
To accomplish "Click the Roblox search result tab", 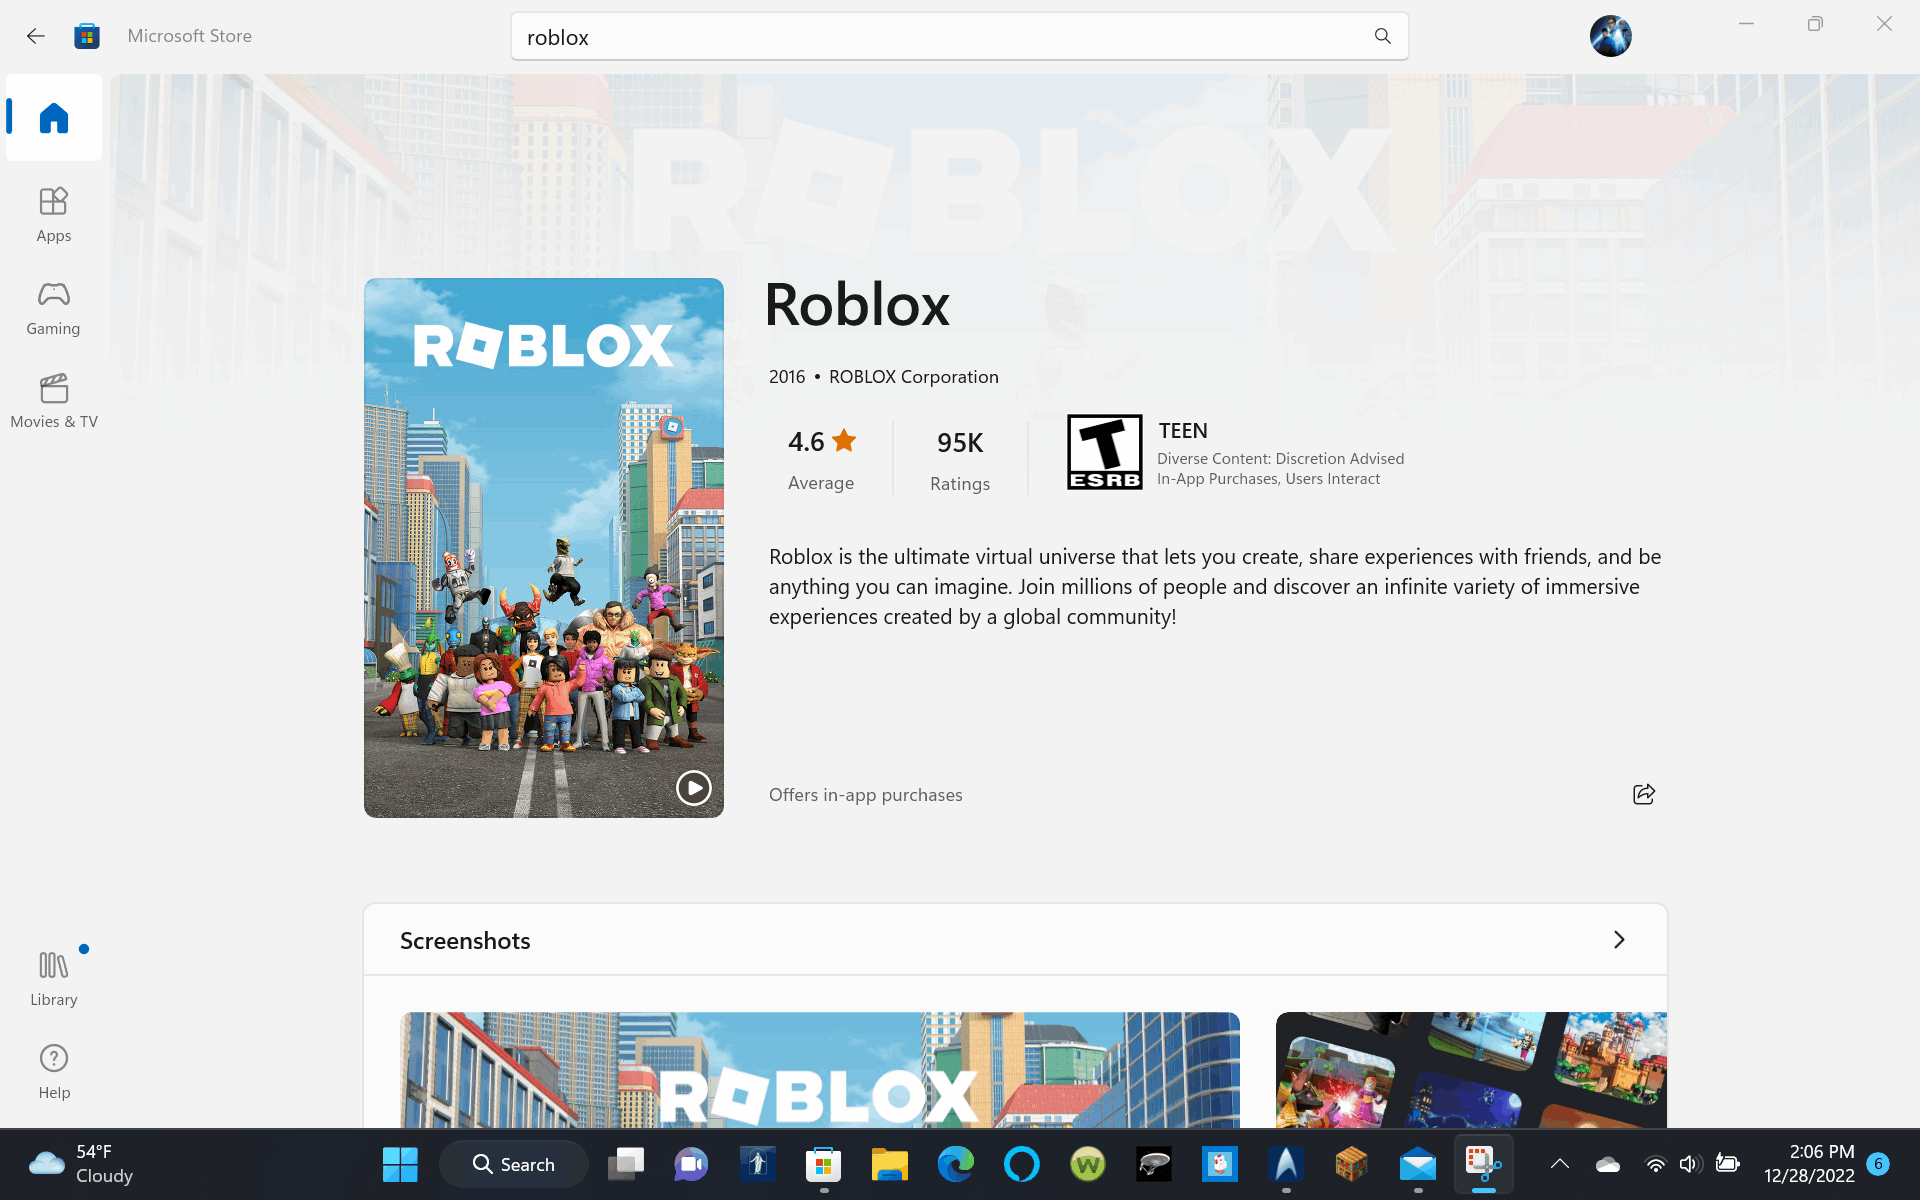I will [x=857, y=303].
